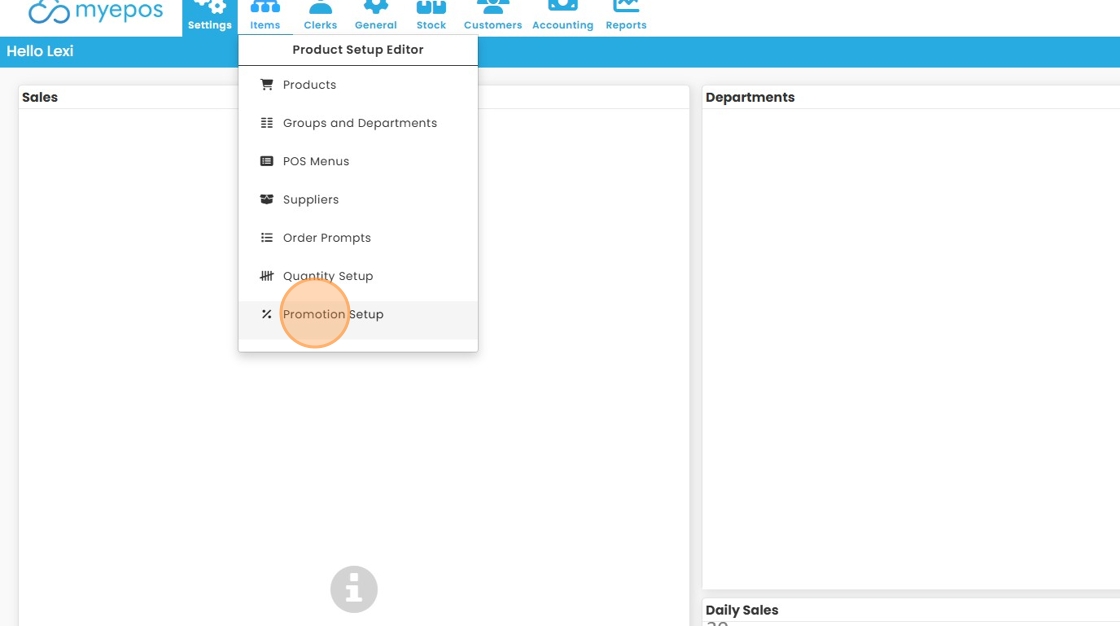Click the Product Setup Editor header
The height and width of the screenshot is (626, 1120).
[358, 49]
